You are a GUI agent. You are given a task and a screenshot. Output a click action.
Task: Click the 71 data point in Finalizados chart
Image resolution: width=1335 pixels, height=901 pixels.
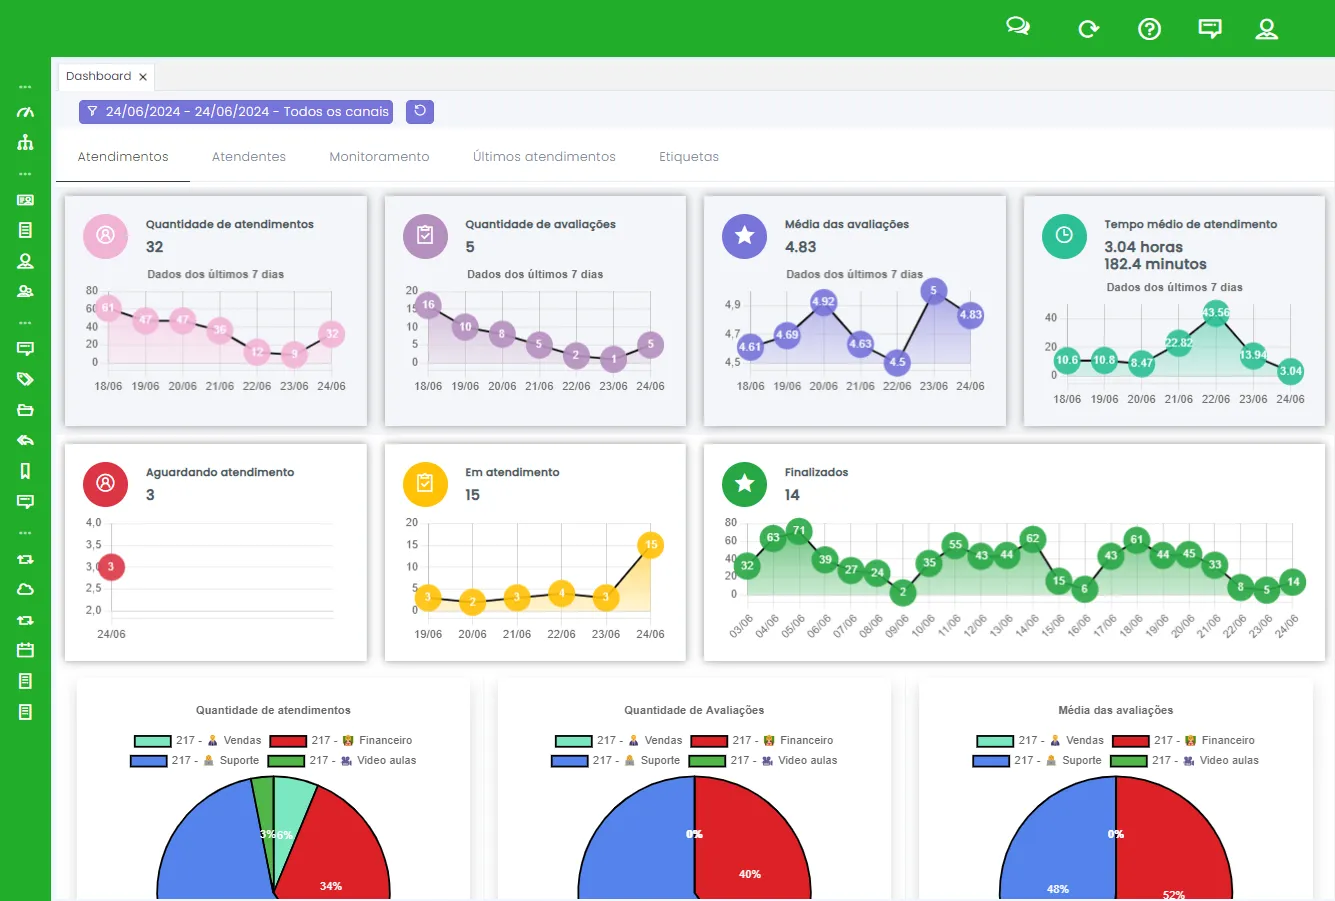pos(798,530)
